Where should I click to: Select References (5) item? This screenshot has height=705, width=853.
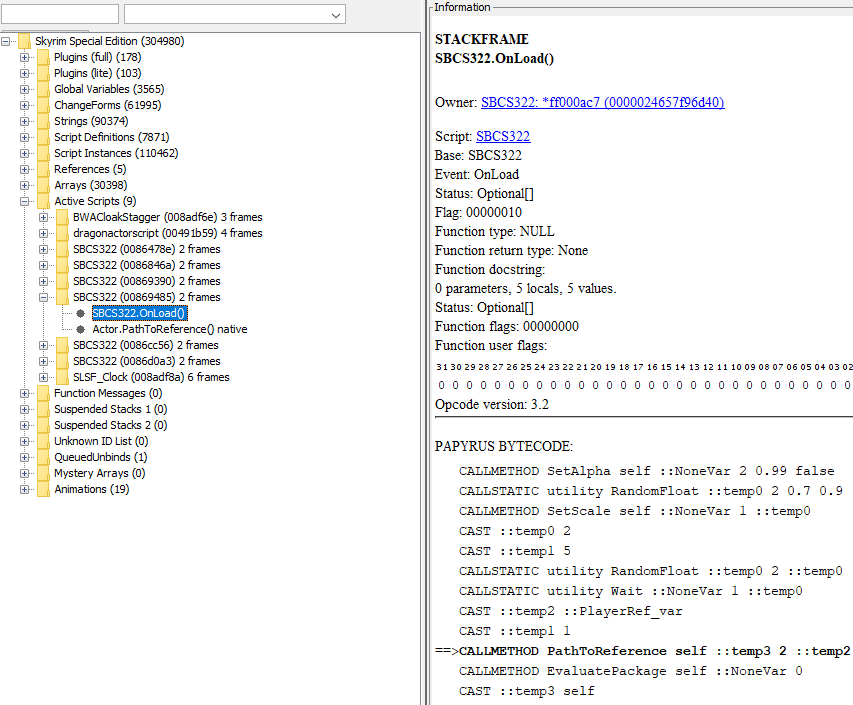(x=90, y=169)
